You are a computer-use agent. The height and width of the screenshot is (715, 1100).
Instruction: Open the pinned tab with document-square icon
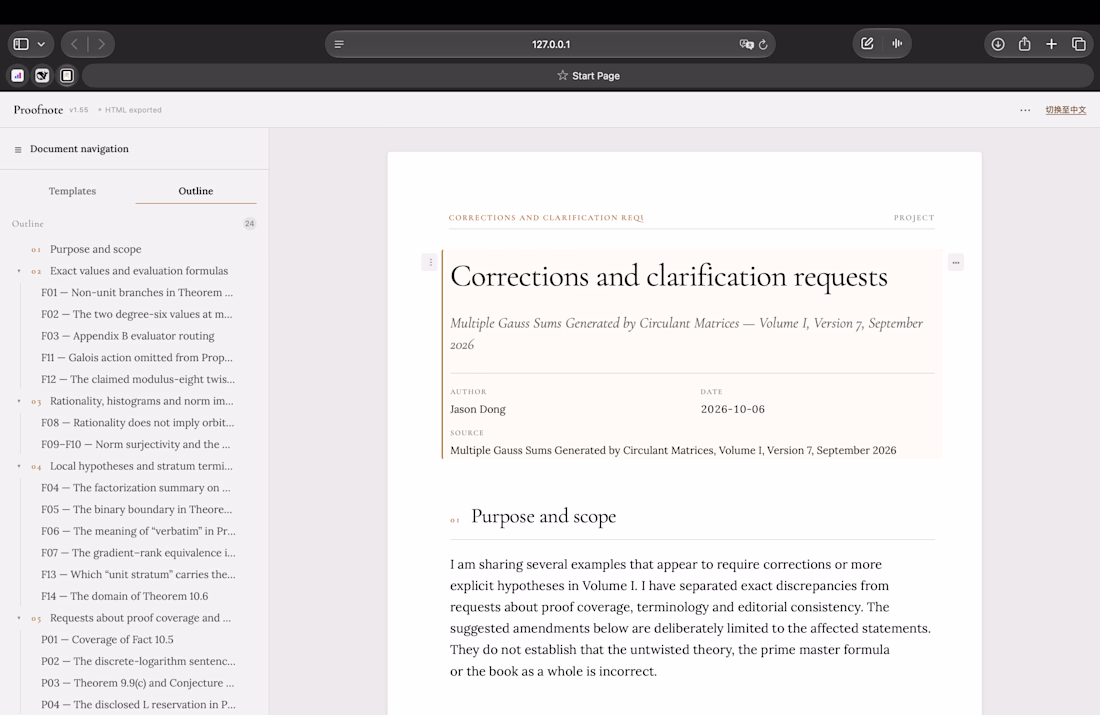pos(67,76)
